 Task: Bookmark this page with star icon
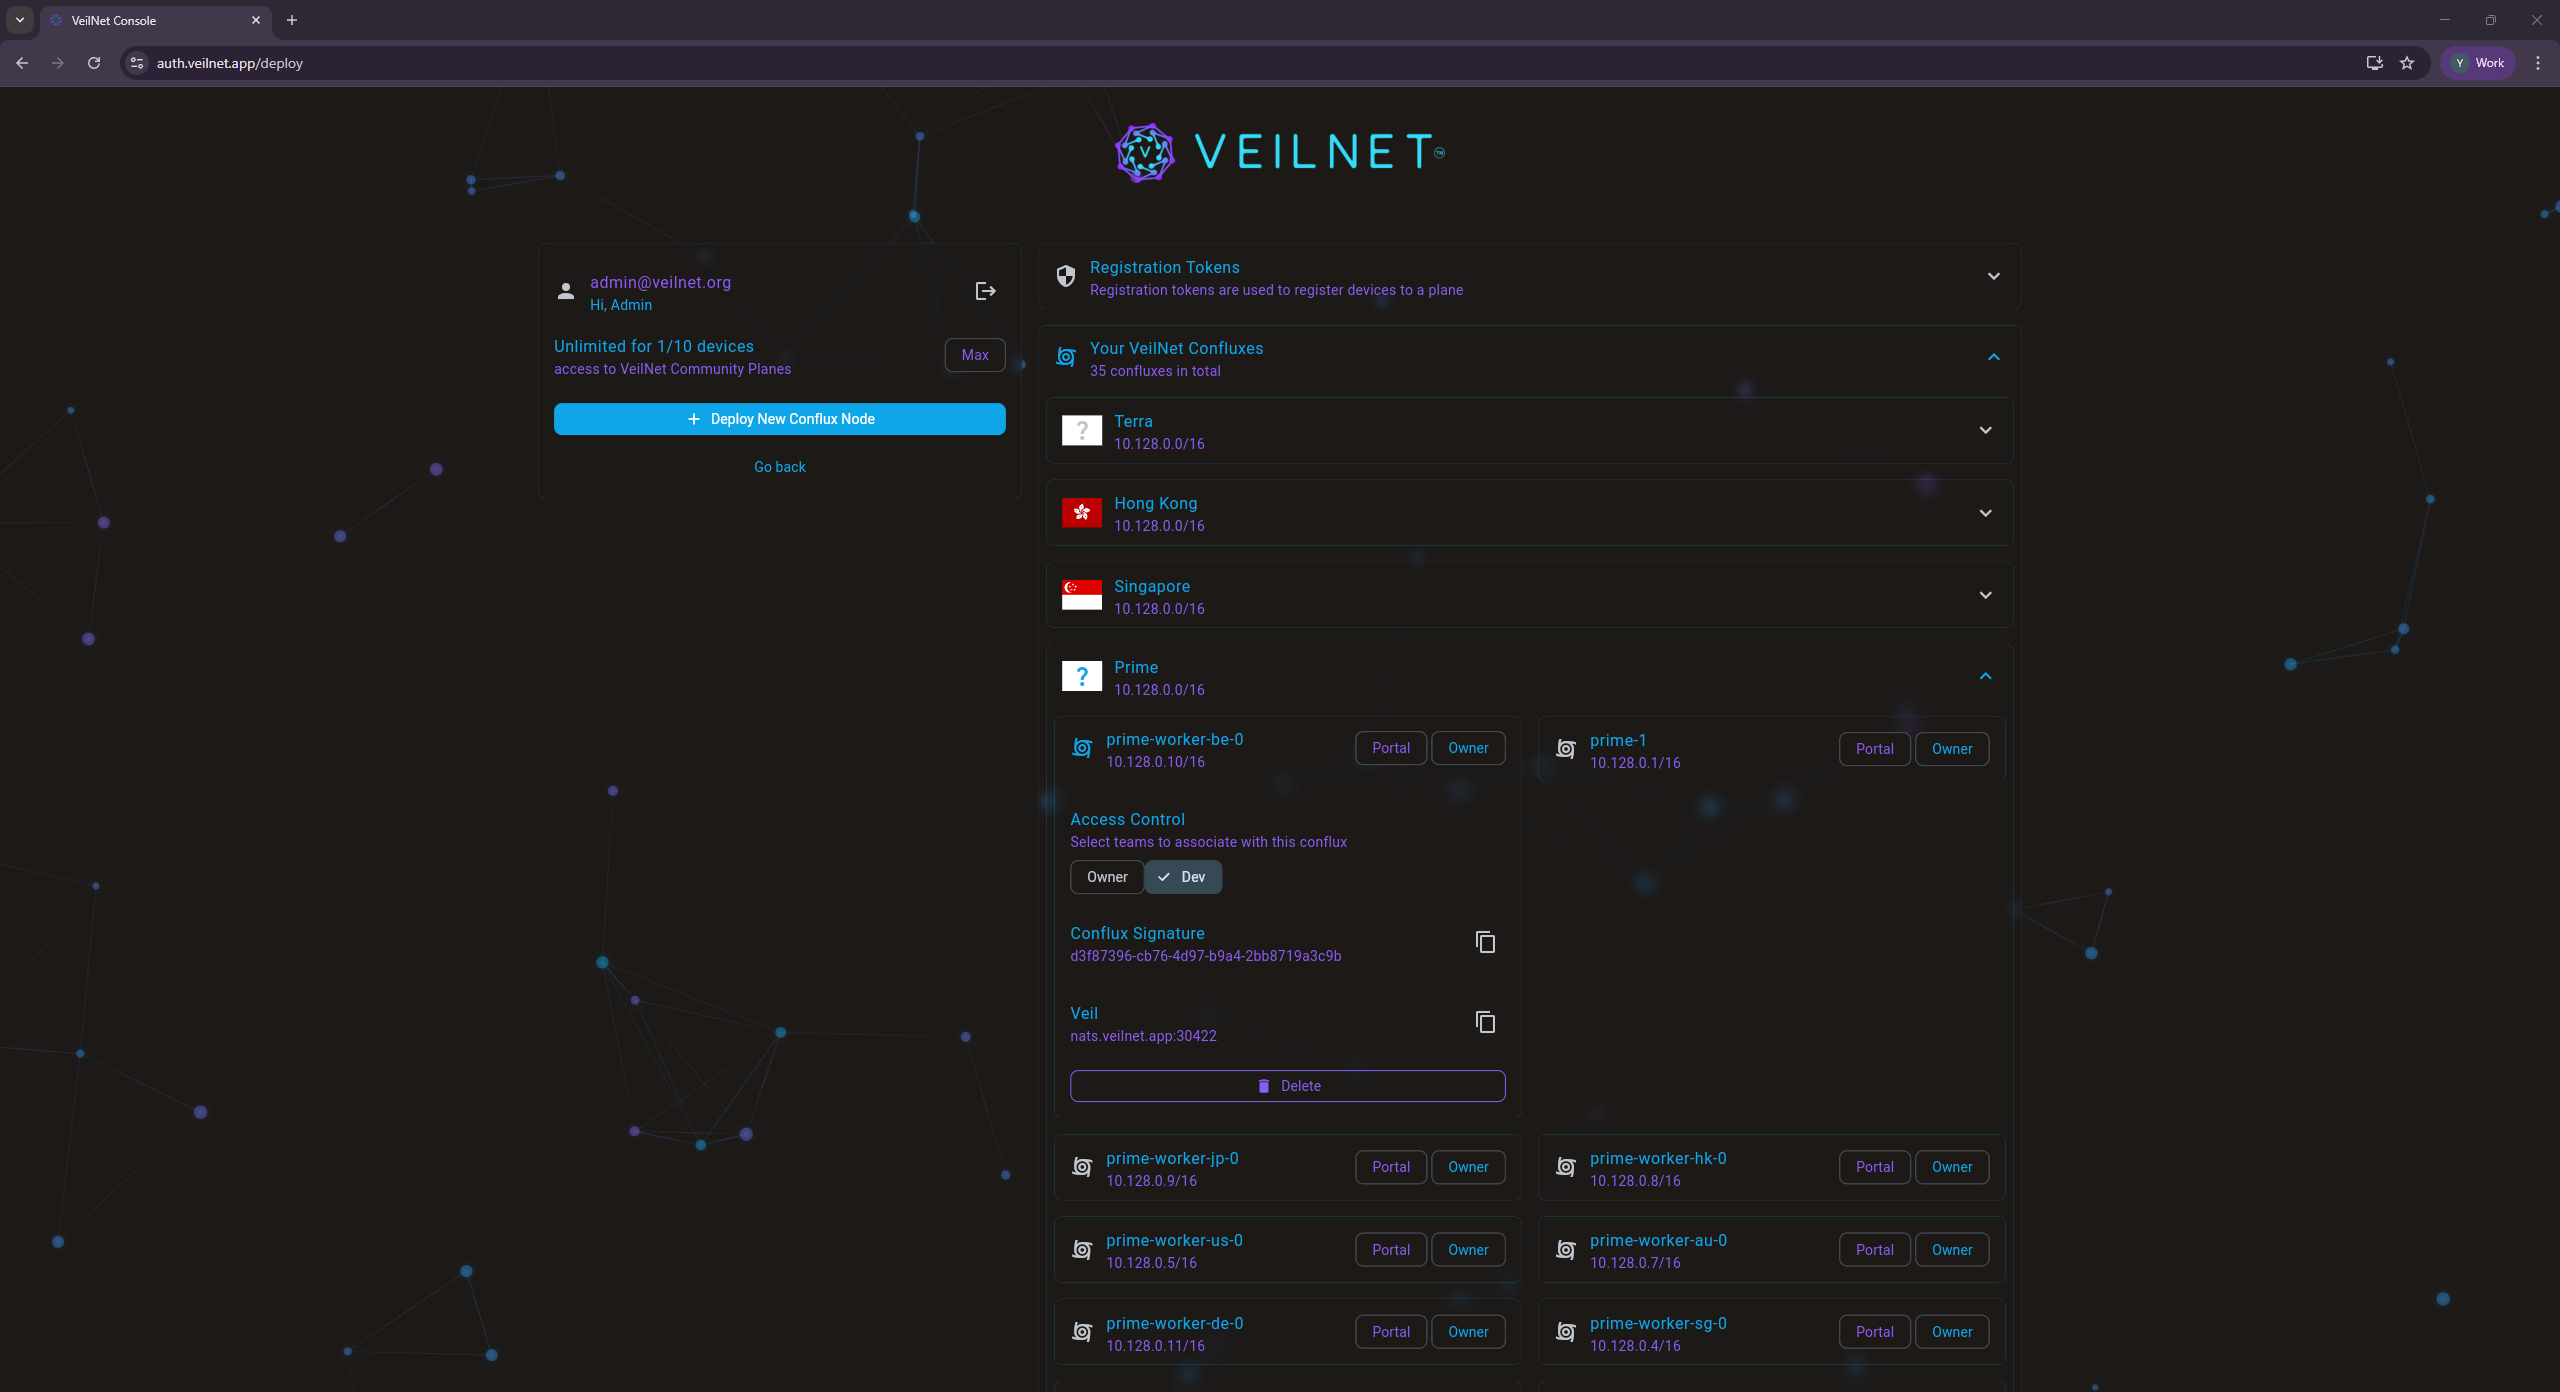2407,63
